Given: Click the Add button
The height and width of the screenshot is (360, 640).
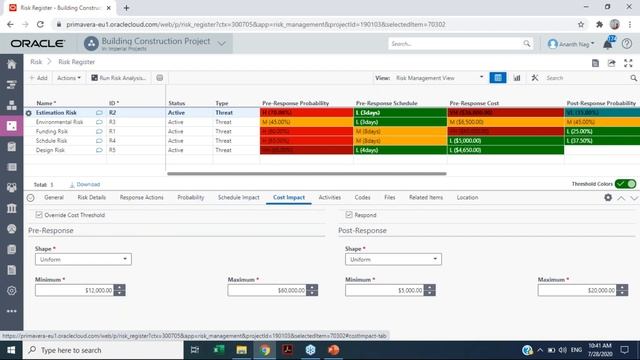Looking at the screenshot, I should pyautogui.click(x=39, y=78).
